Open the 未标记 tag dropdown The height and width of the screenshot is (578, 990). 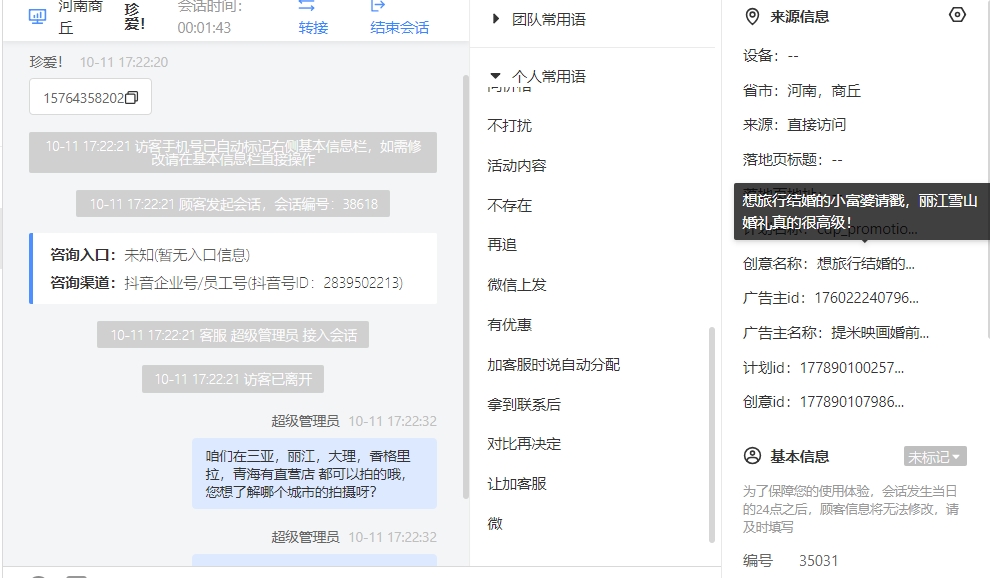click(x=934, y=456)
